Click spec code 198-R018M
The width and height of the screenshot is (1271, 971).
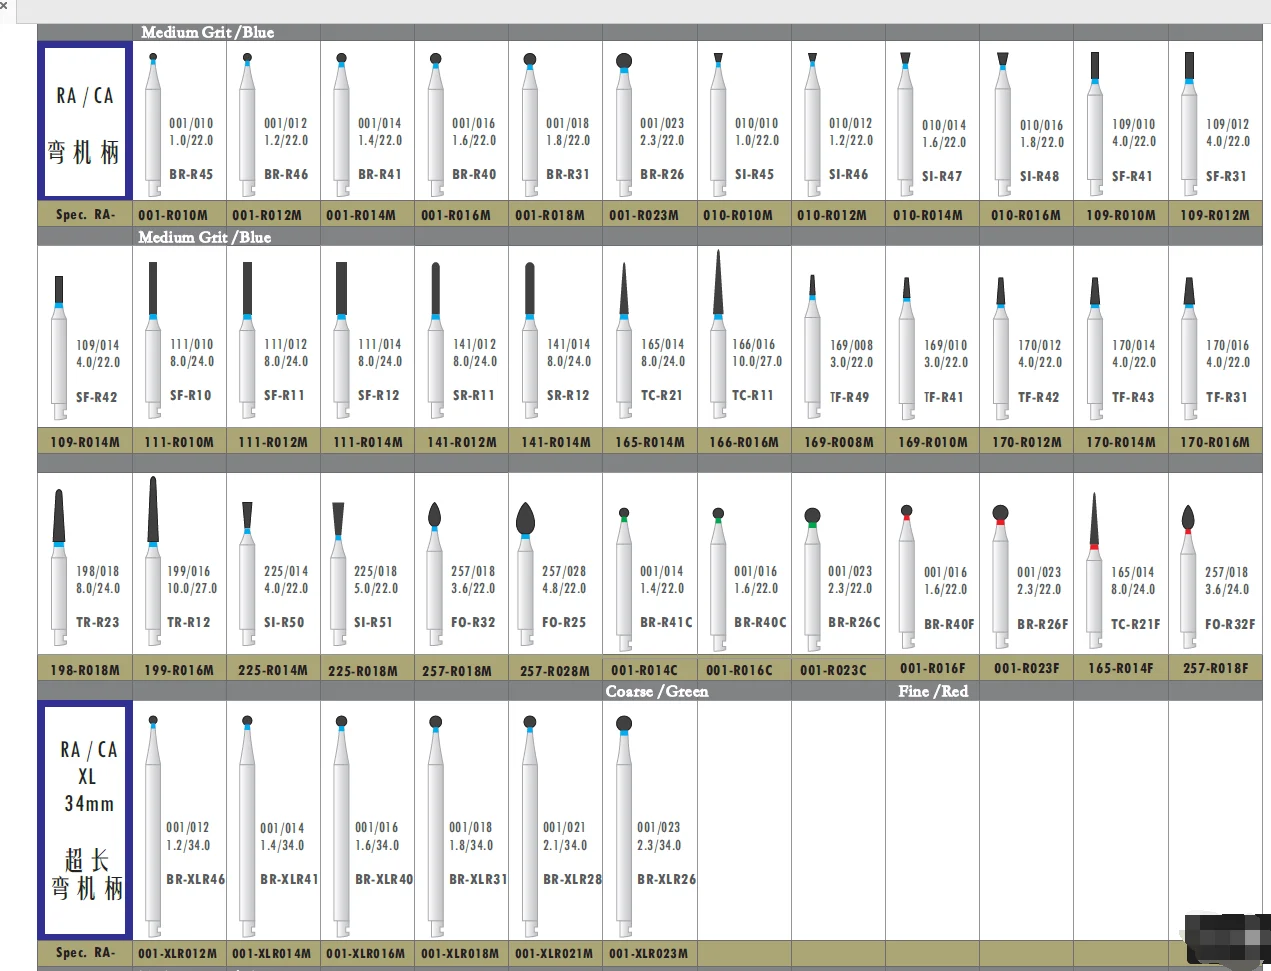(85, 670)
